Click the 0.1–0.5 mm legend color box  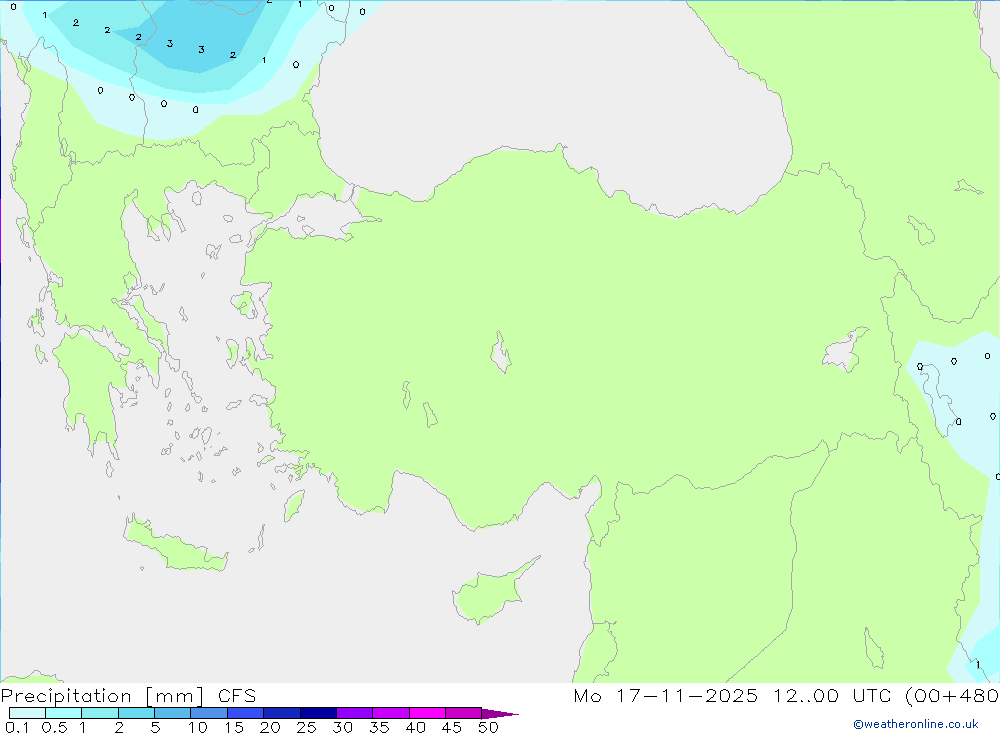(27, 713)
